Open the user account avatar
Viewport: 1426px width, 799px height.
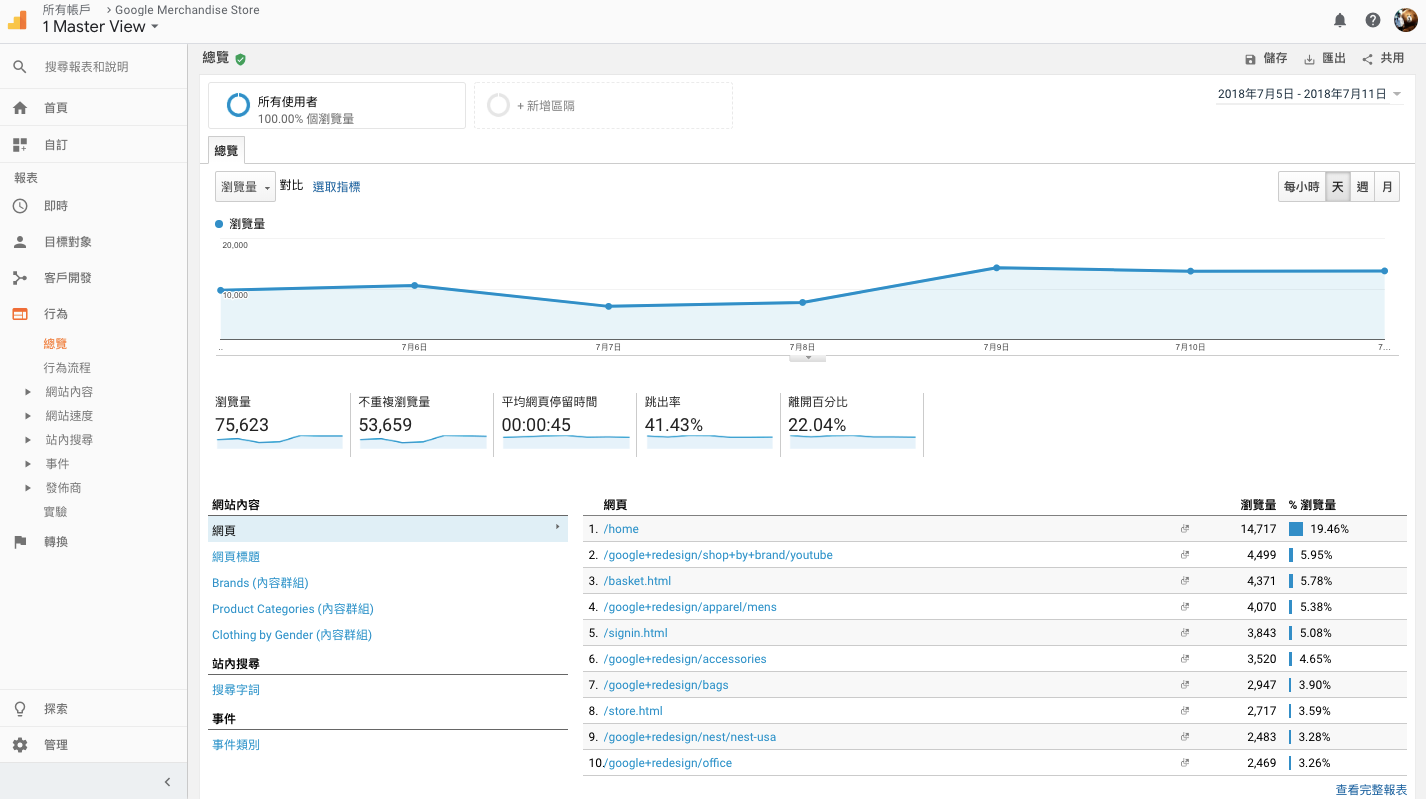tap(1406, 20)
